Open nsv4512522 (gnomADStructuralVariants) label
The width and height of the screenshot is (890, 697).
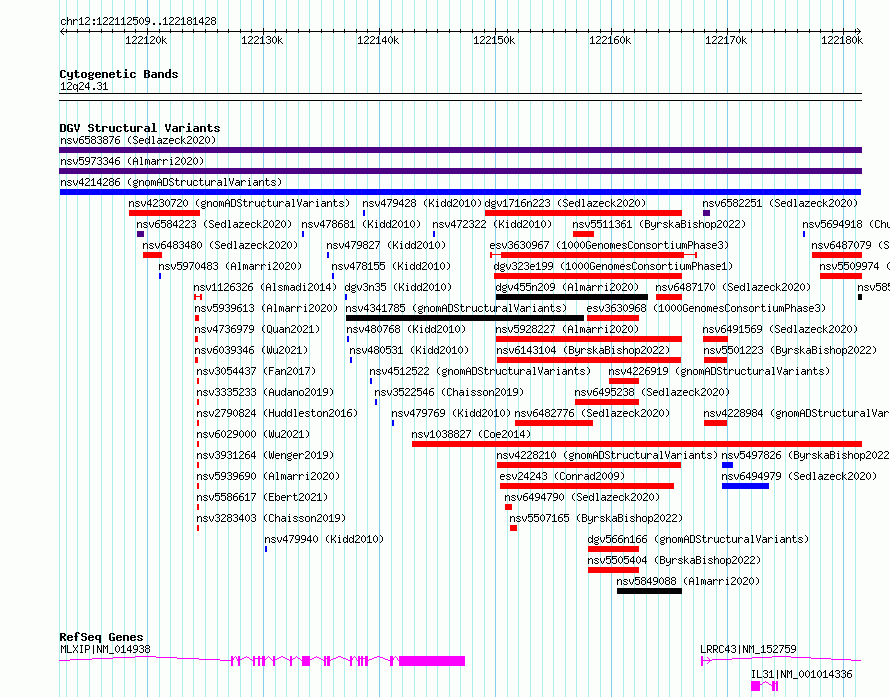point(480,371)
